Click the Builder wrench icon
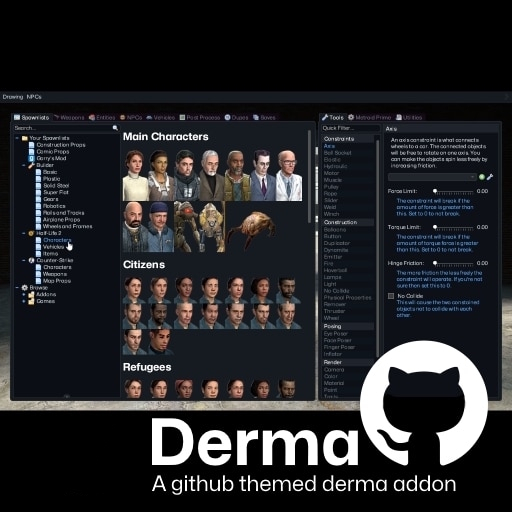 tap(31, 165)
